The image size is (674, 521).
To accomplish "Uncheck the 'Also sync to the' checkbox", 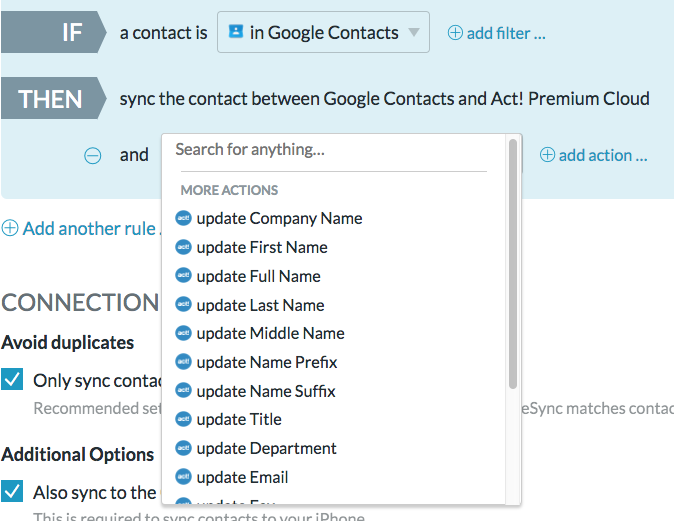I will click(13, 492).
